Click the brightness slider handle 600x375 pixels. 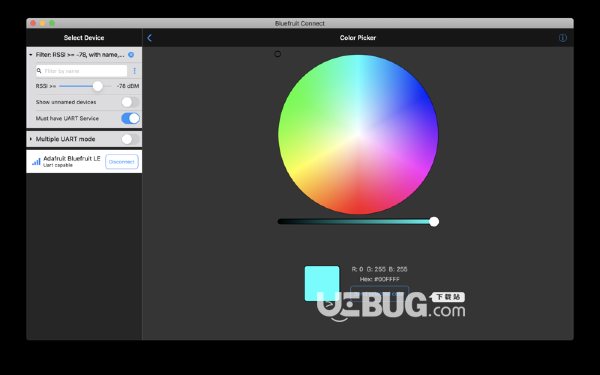point(434,222)
